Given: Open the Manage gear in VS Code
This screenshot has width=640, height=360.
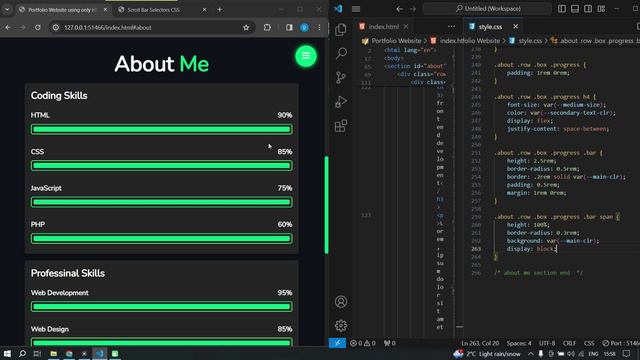Looking at the screenshot, I should [341, 326].
